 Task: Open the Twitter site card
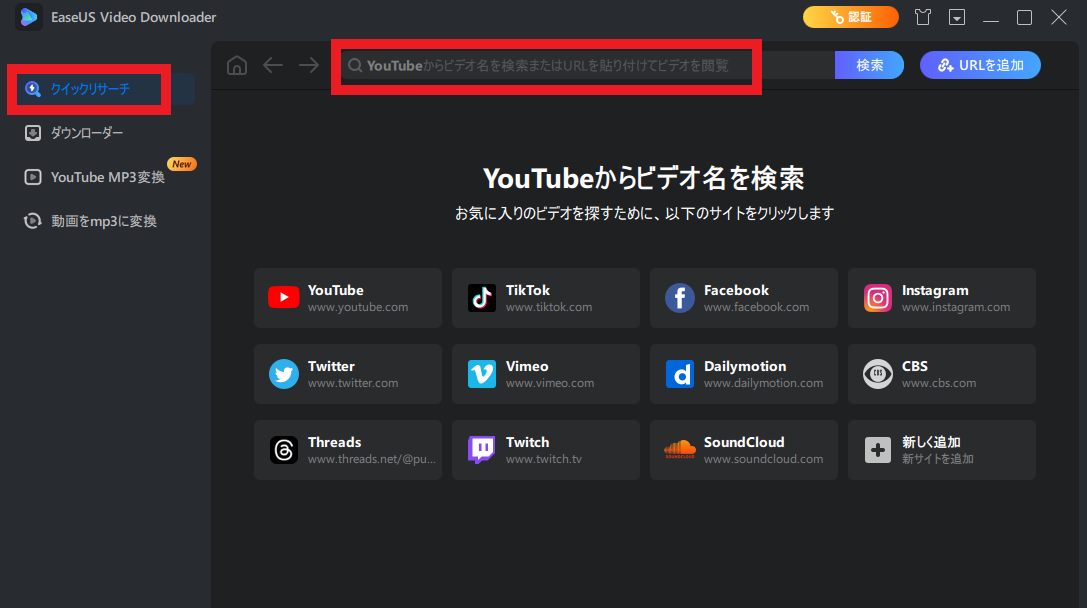348,374
